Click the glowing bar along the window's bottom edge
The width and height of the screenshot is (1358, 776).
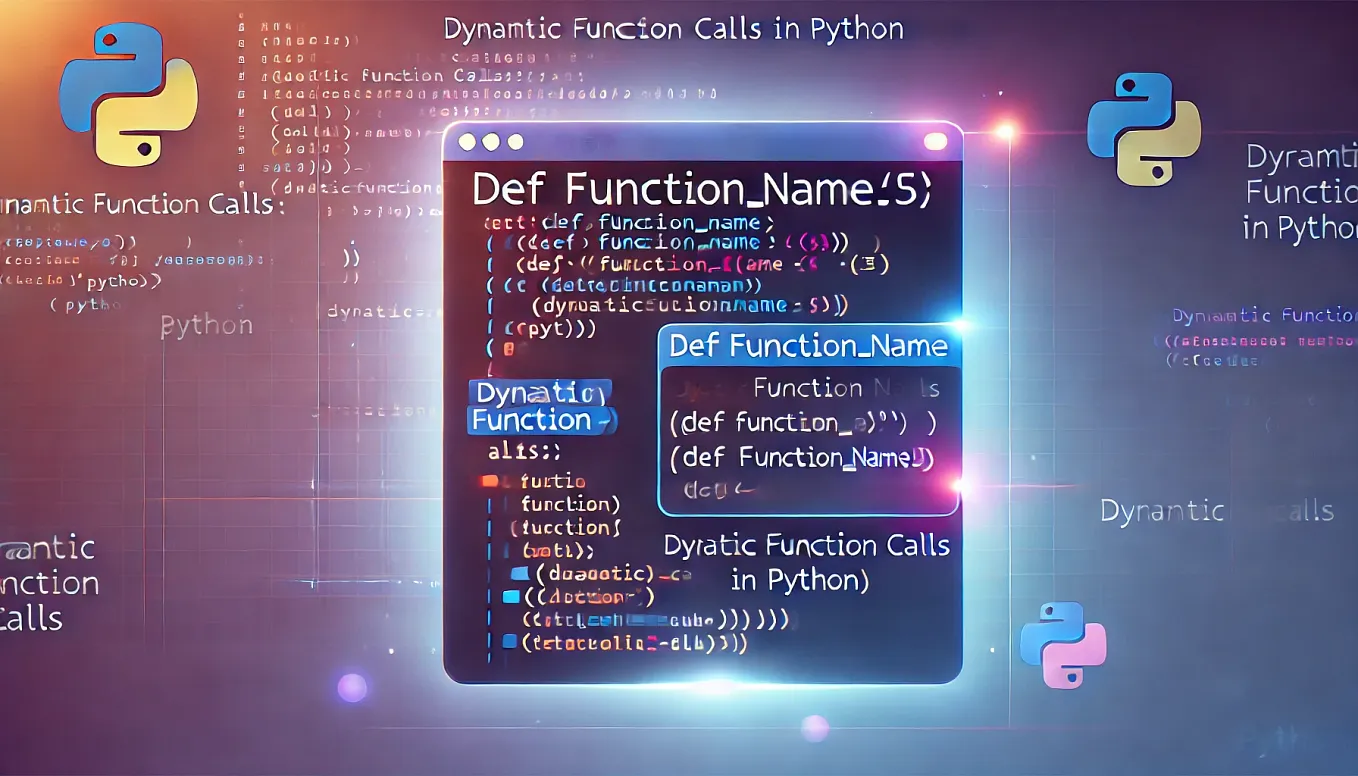705,685
